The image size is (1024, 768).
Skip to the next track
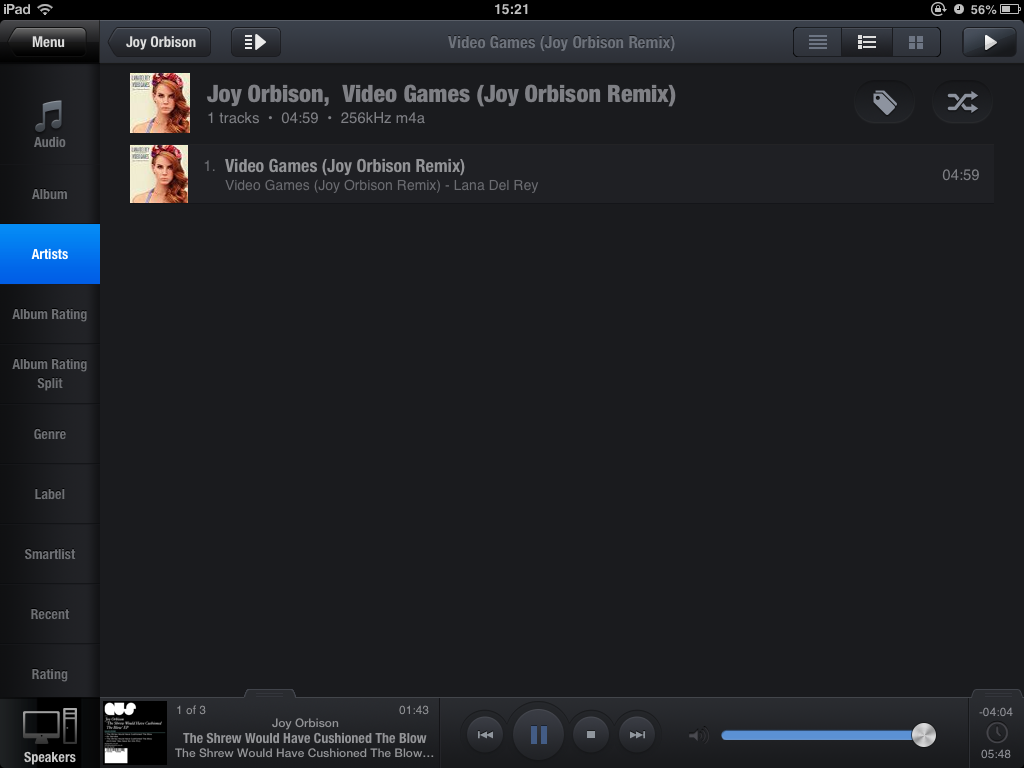[x=637, y=735]
